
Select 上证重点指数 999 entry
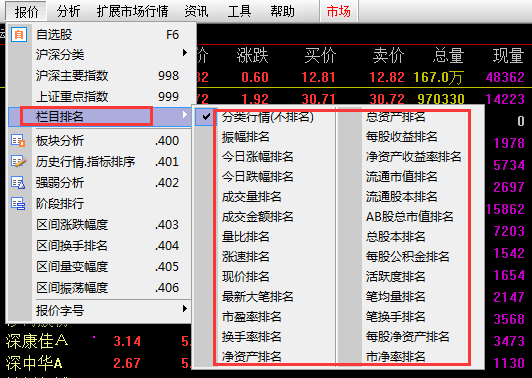pos(101,96)
